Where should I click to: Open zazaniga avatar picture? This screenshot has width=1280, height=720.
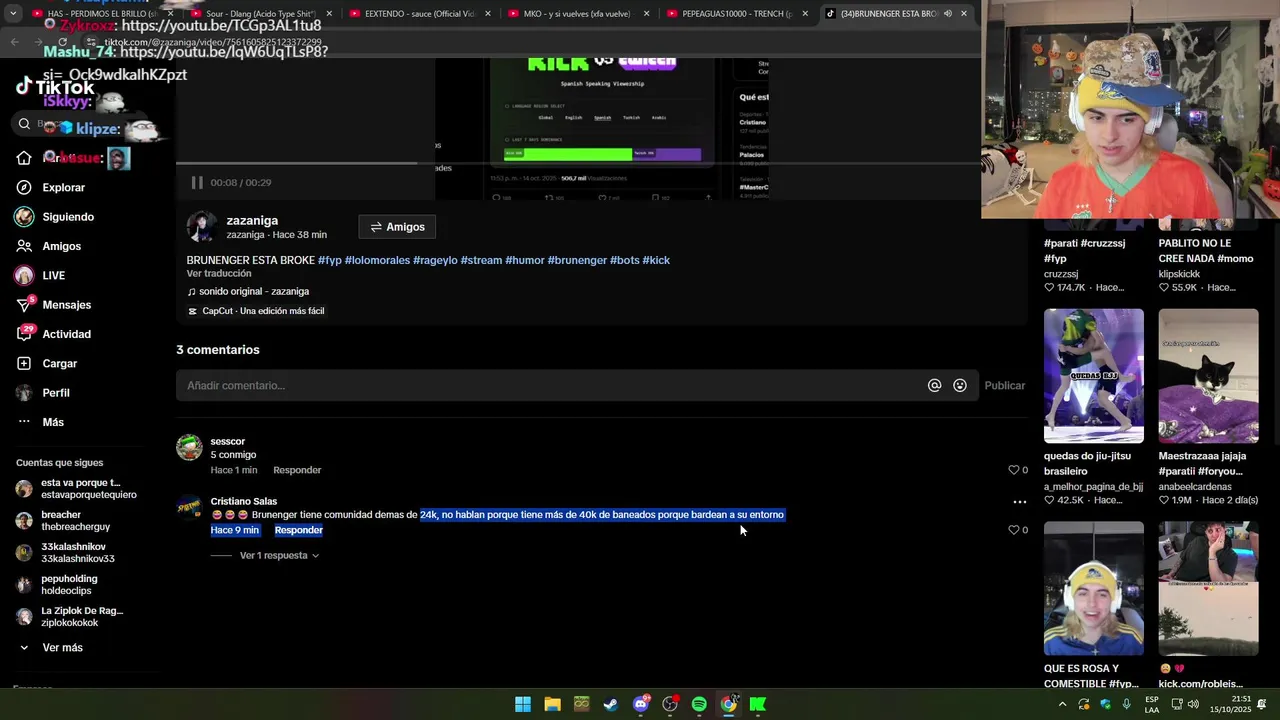(x=202, y=227)
